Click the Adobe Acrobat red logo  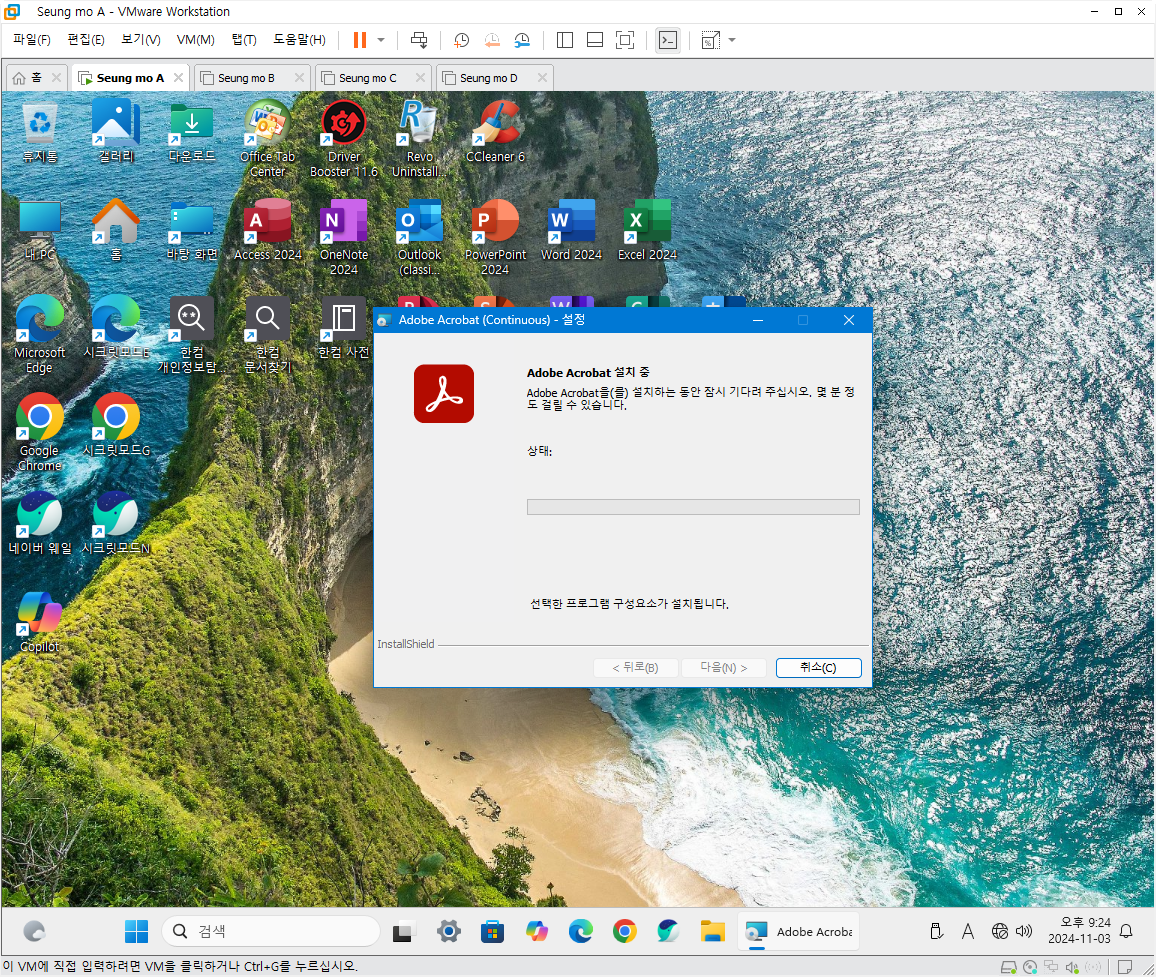[444, 394]
